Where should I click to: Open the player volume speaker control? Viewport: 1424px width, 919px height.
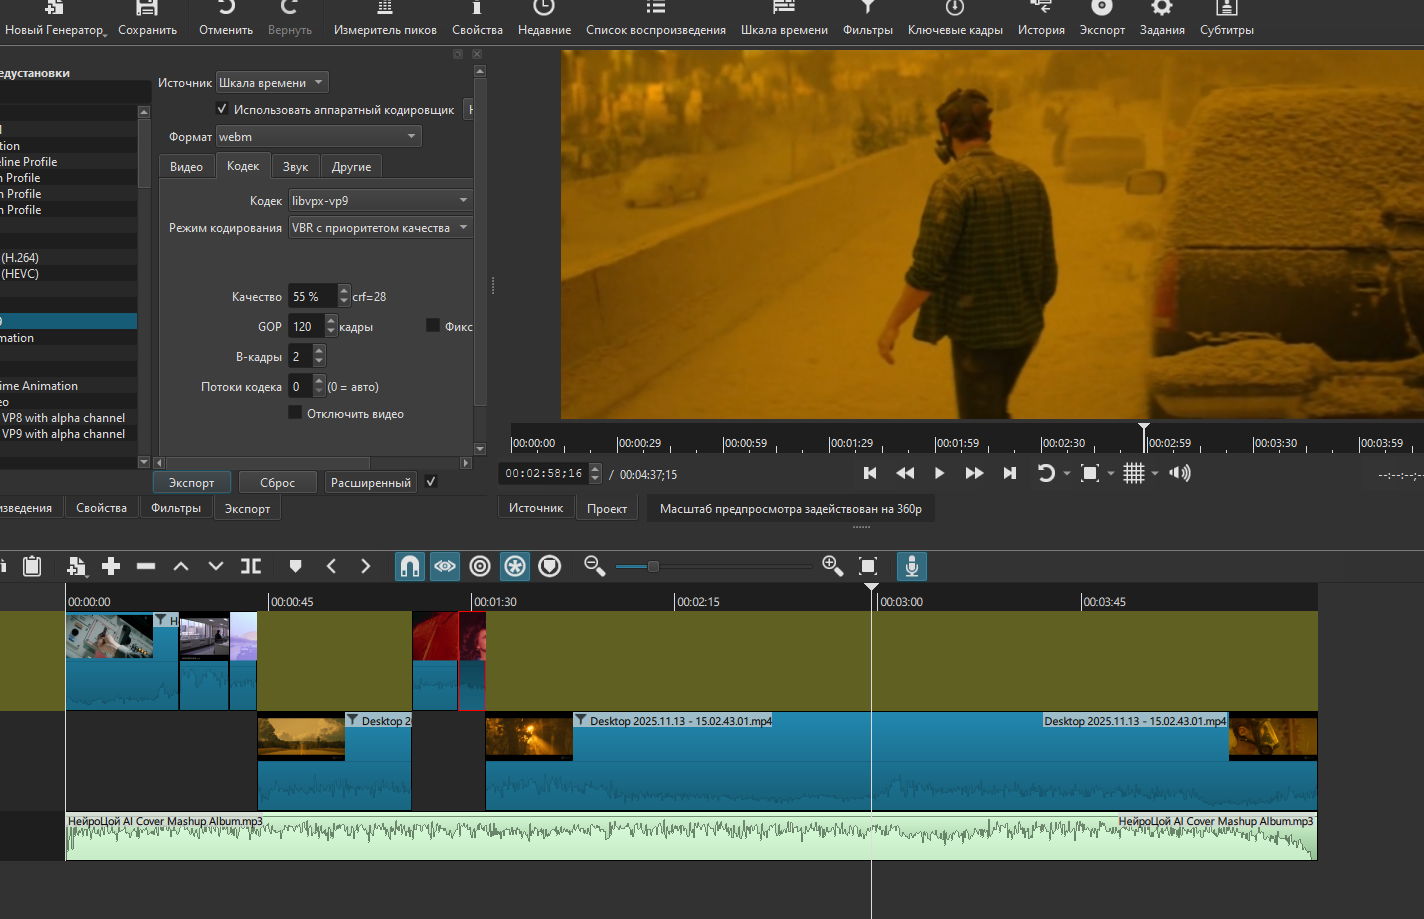click(1180, 473)
